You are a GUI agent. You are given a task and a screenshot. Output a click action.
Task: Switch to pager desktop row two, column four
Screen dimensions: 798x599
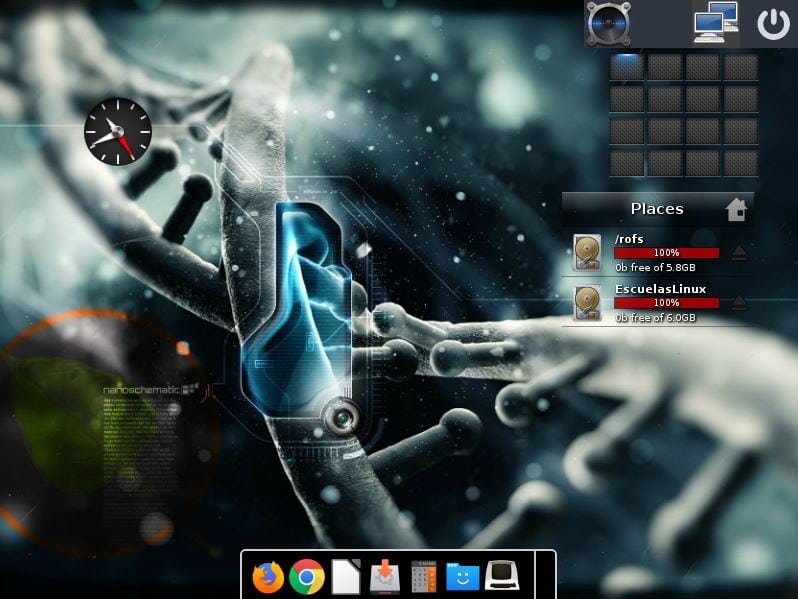point(741,99)
